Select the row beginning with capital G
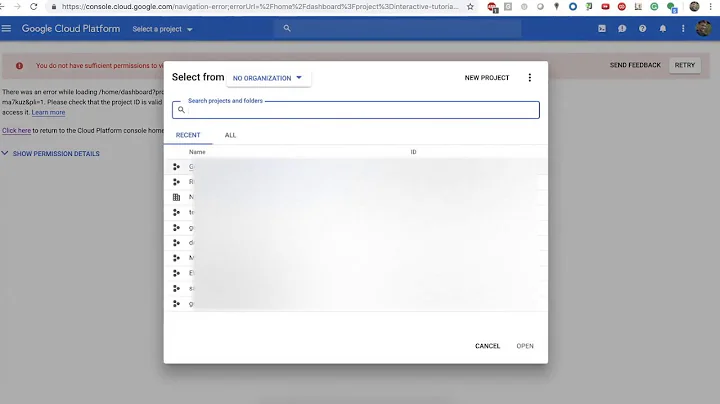720x404 pixels. click(x=356, y=167)
